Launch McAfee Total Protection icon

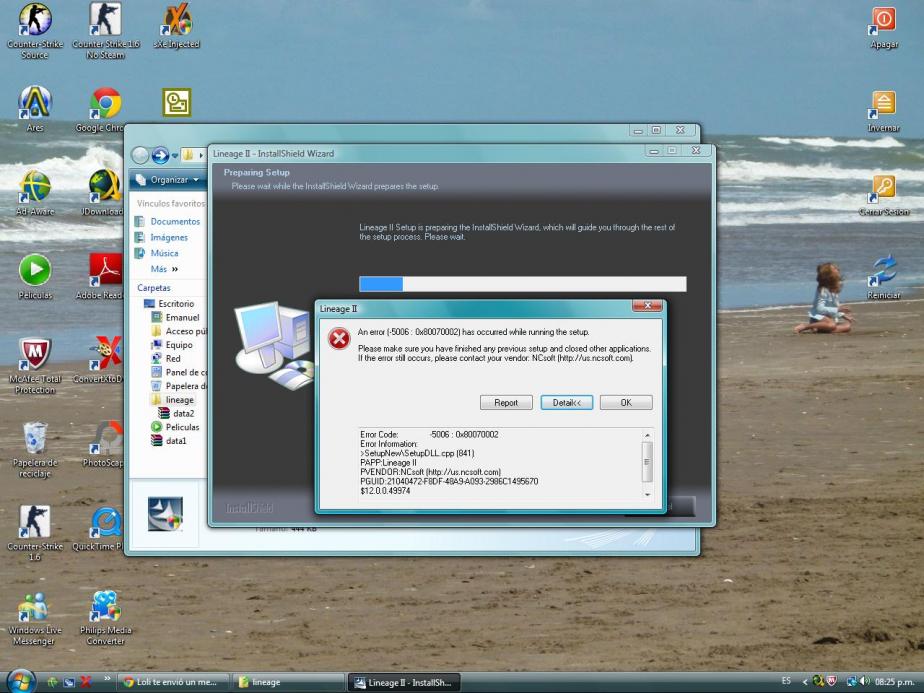[x=35, y=365]
